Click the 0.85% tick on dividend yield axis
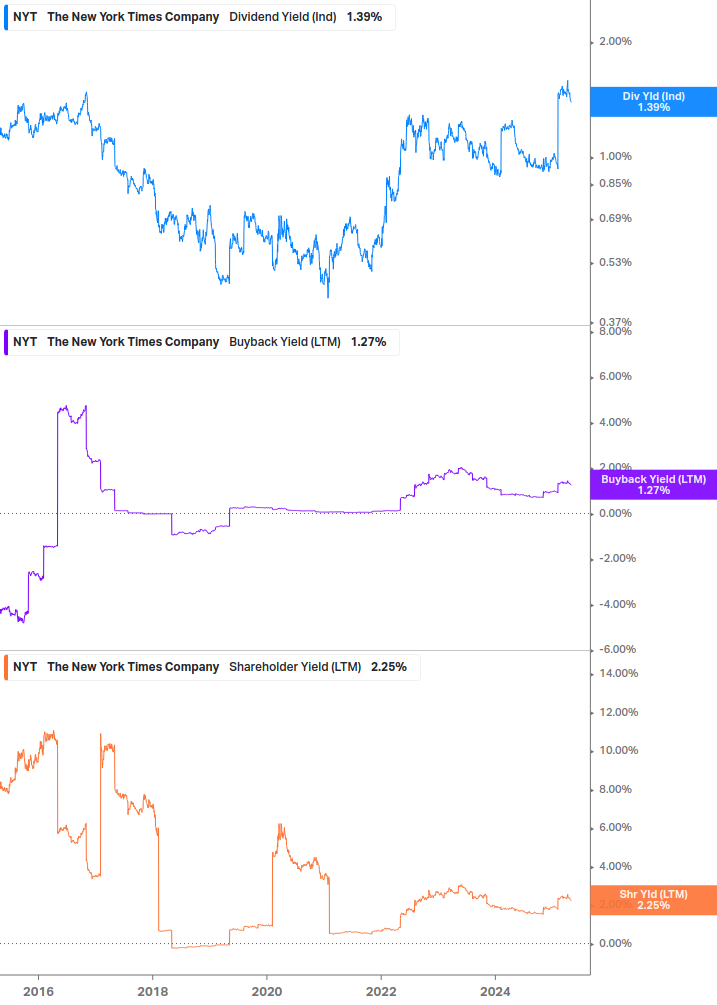 click(x=615, y=183)
